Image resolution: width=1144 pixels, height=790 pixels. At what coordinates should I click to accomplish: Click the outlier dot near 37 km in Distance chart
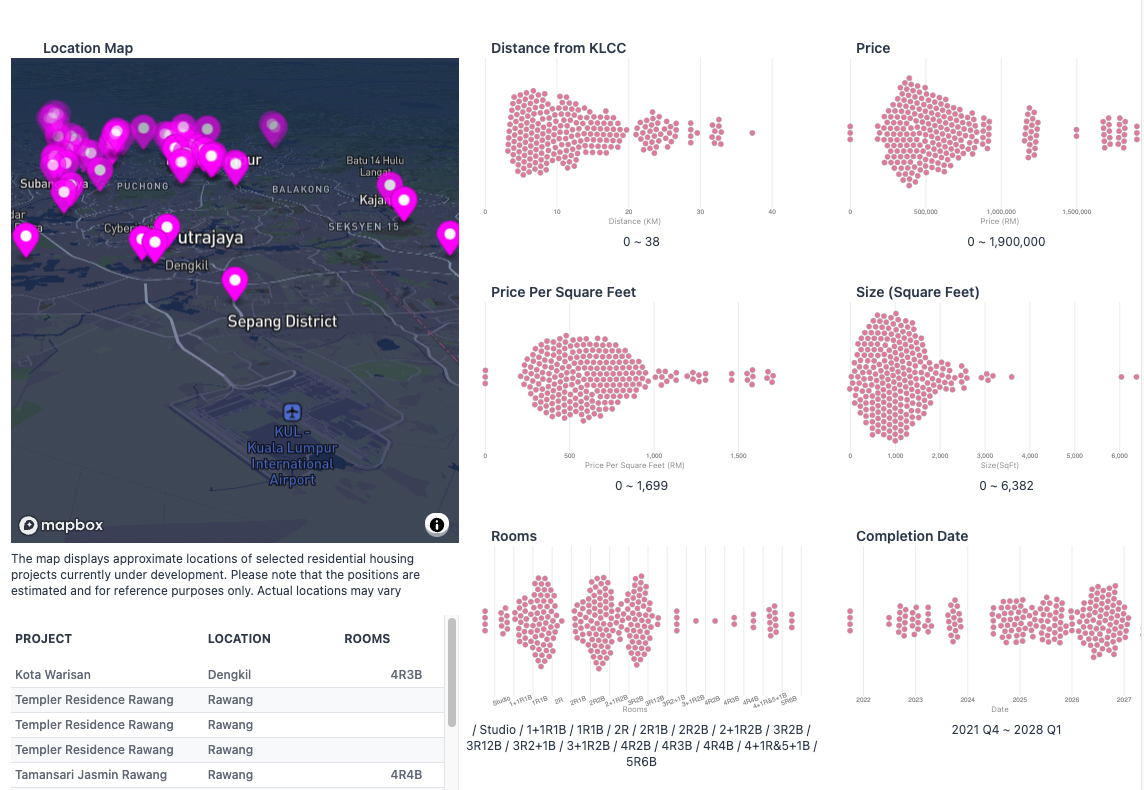coord(752,133)
